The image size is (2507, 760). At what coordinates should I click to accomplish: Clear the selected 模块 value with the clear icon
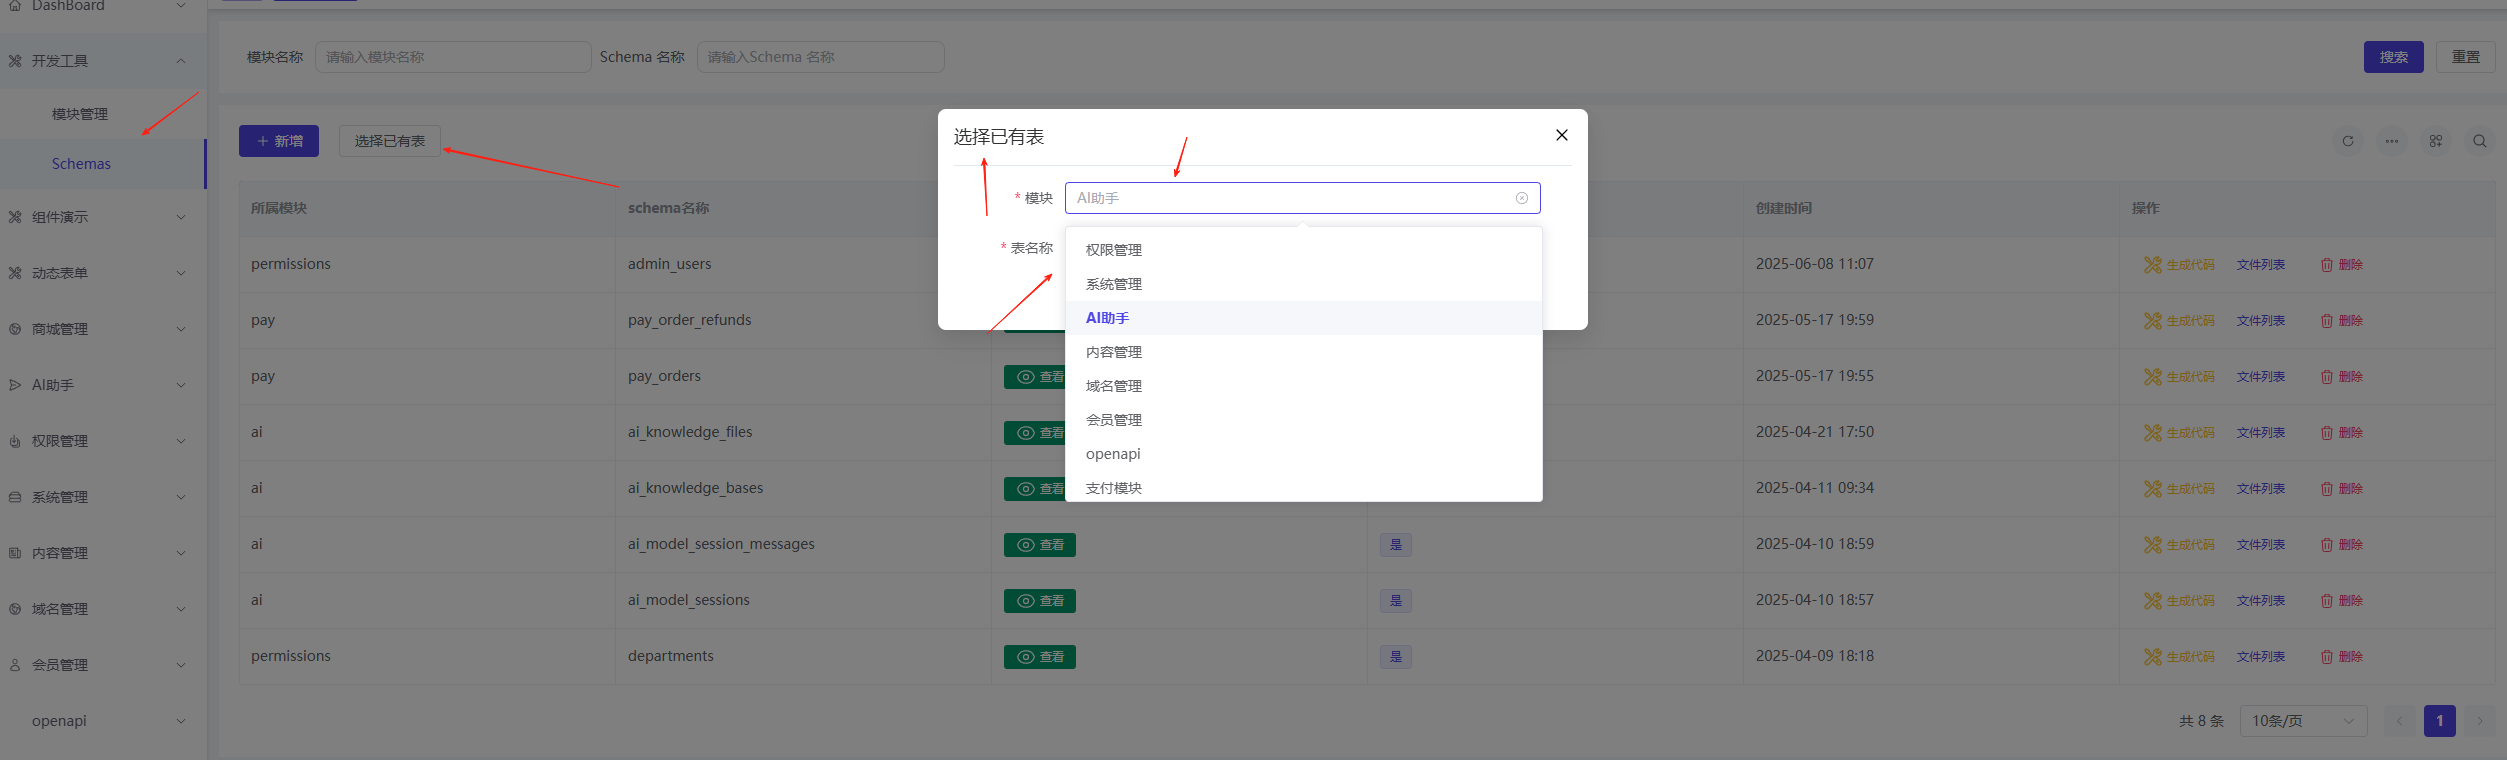1522,198
